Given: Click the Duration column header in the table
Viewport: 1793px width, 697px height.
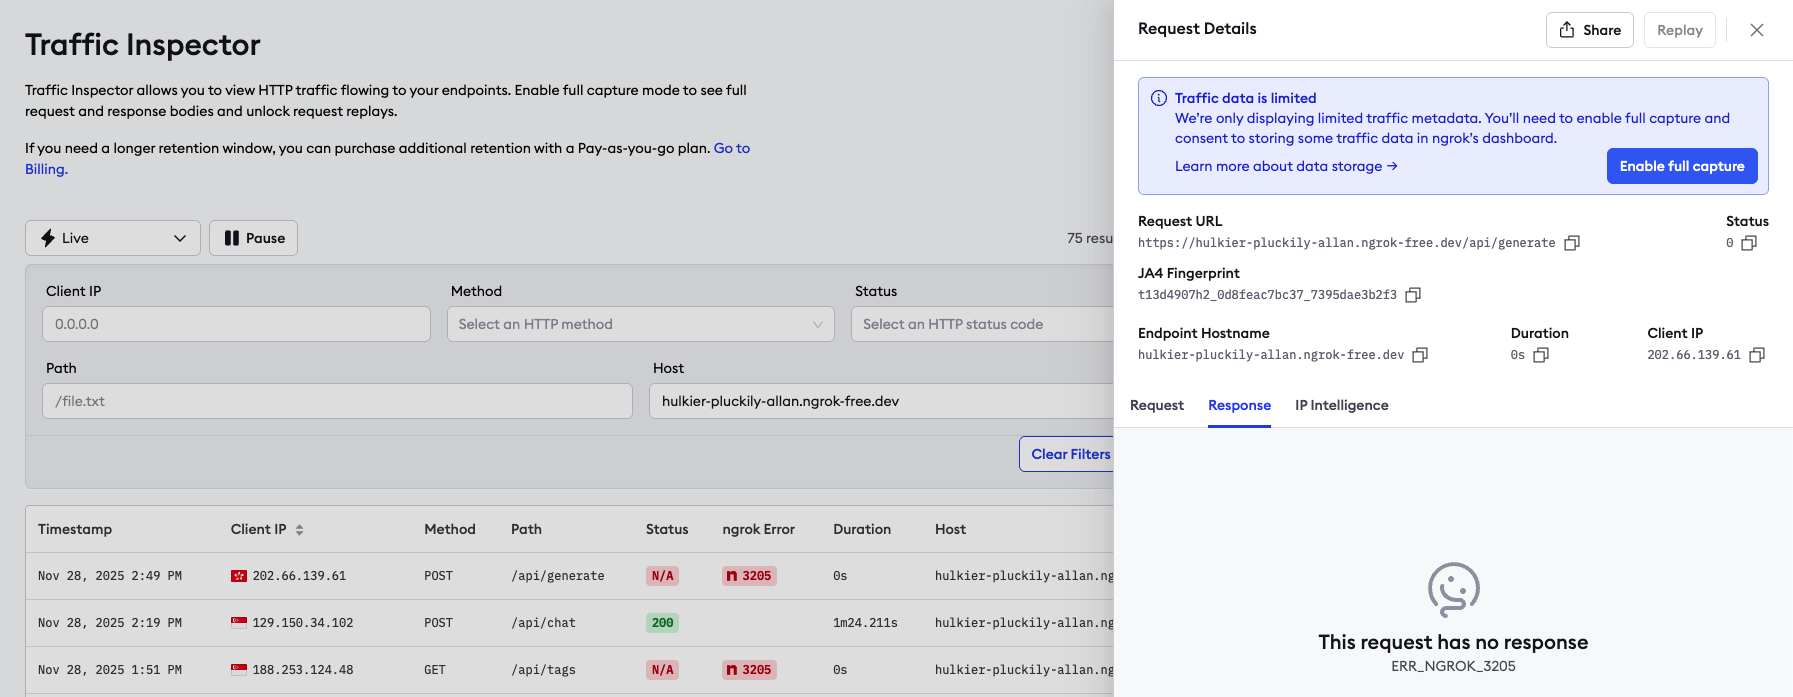Looking at the screenshot, I should pos(862,529).
